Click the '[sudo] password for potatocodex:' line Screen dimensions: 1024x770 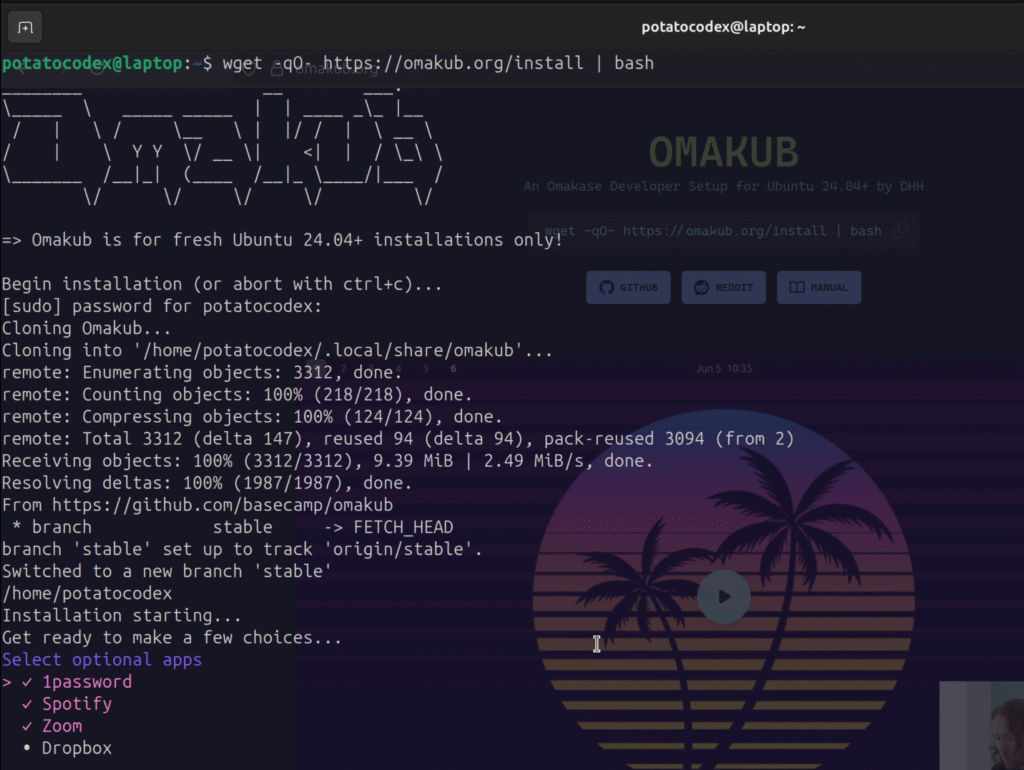pos(162,306)
